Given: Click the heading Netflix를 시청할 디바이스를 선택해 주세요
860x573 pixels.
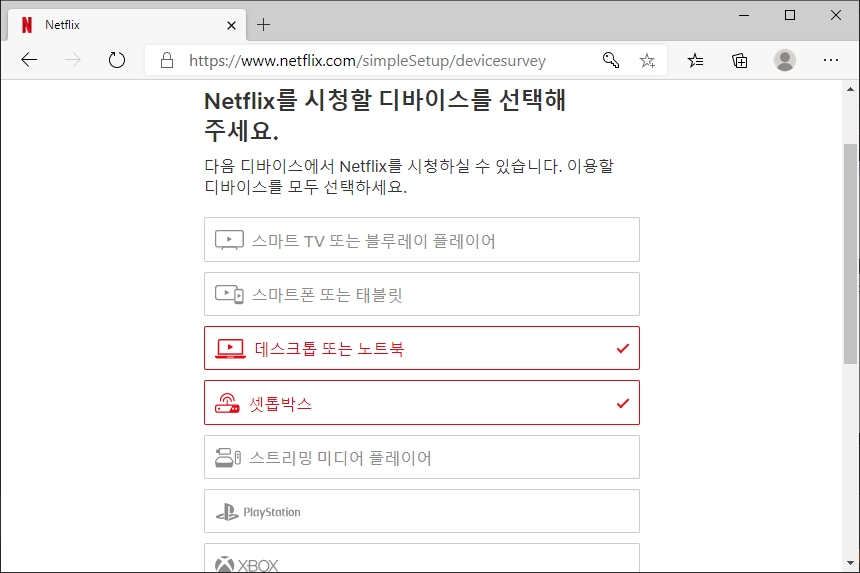Looking at the screenshot, I should coord(385,116).
